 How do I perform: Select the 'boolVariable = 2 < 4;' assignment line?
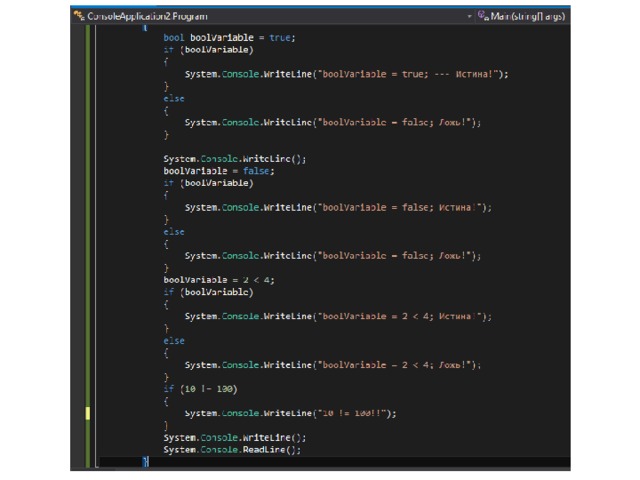(x=218, y=280)
